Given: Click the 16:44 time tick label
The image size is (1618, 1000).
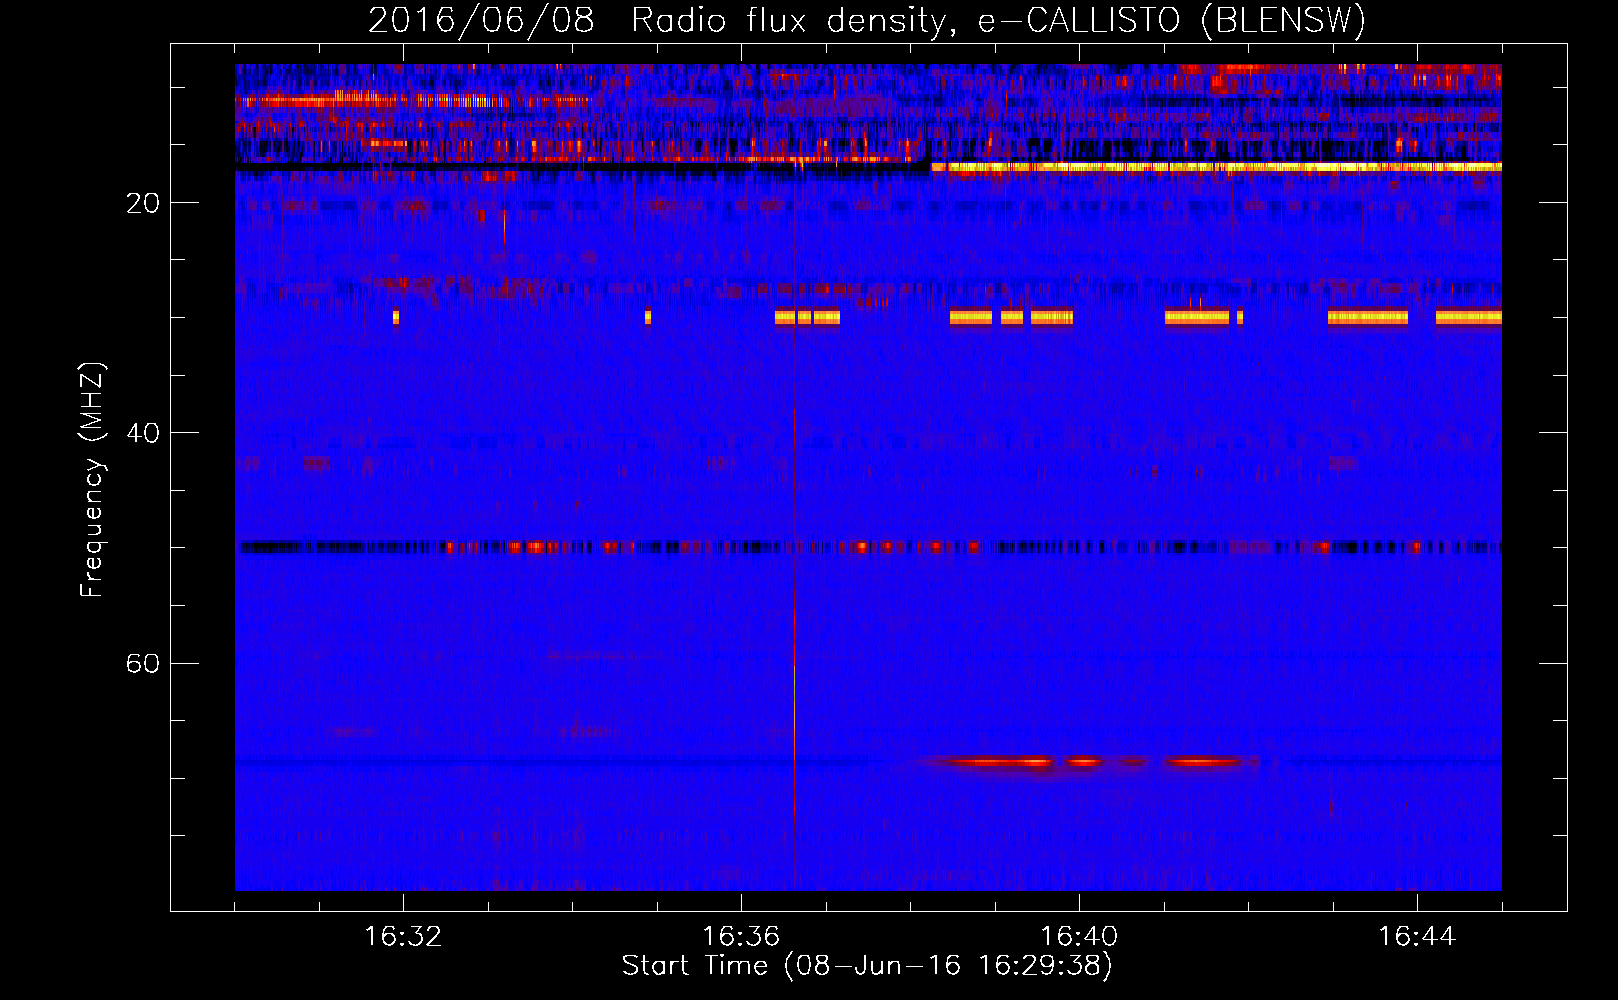Looking at the screenshot, I should click(x=1417, y=937).
